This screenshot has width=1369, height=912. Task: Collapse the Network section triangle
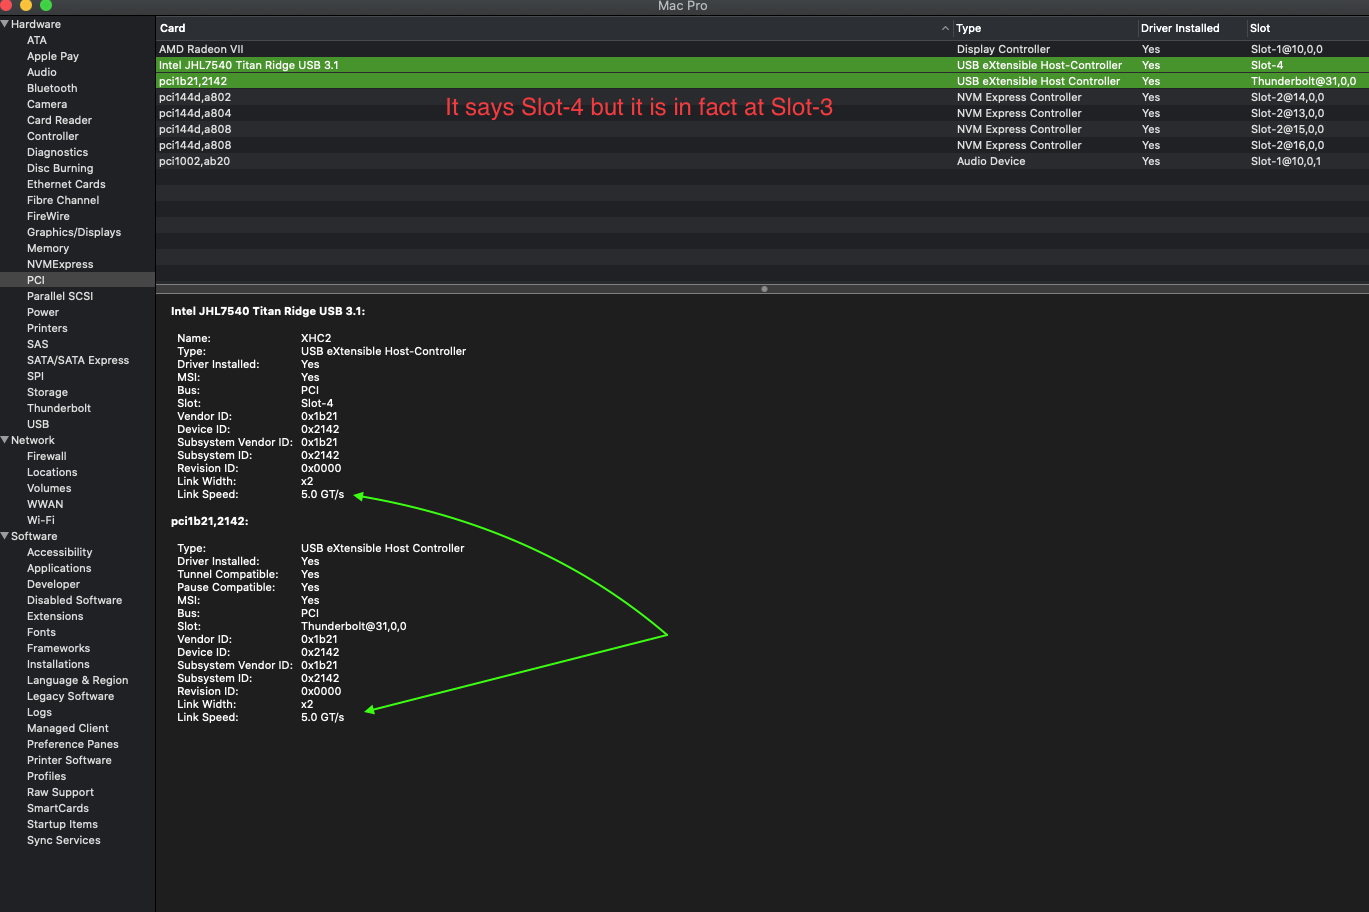tap(5, 440)
